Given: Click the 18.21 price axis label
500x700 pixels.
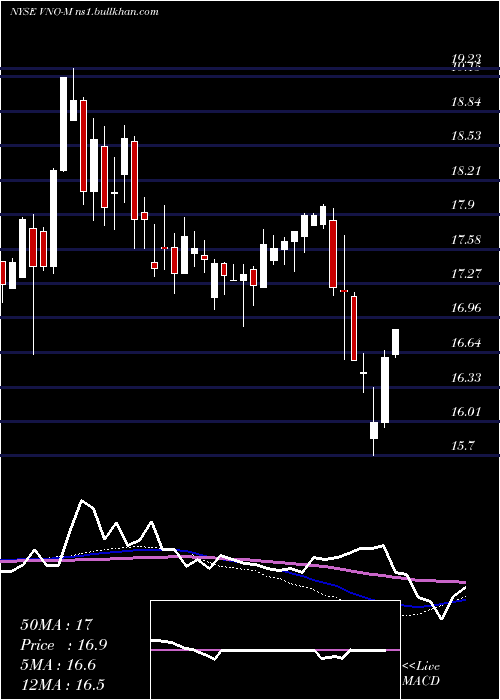Looking at the screenshot, I should (x=466, y=171).
